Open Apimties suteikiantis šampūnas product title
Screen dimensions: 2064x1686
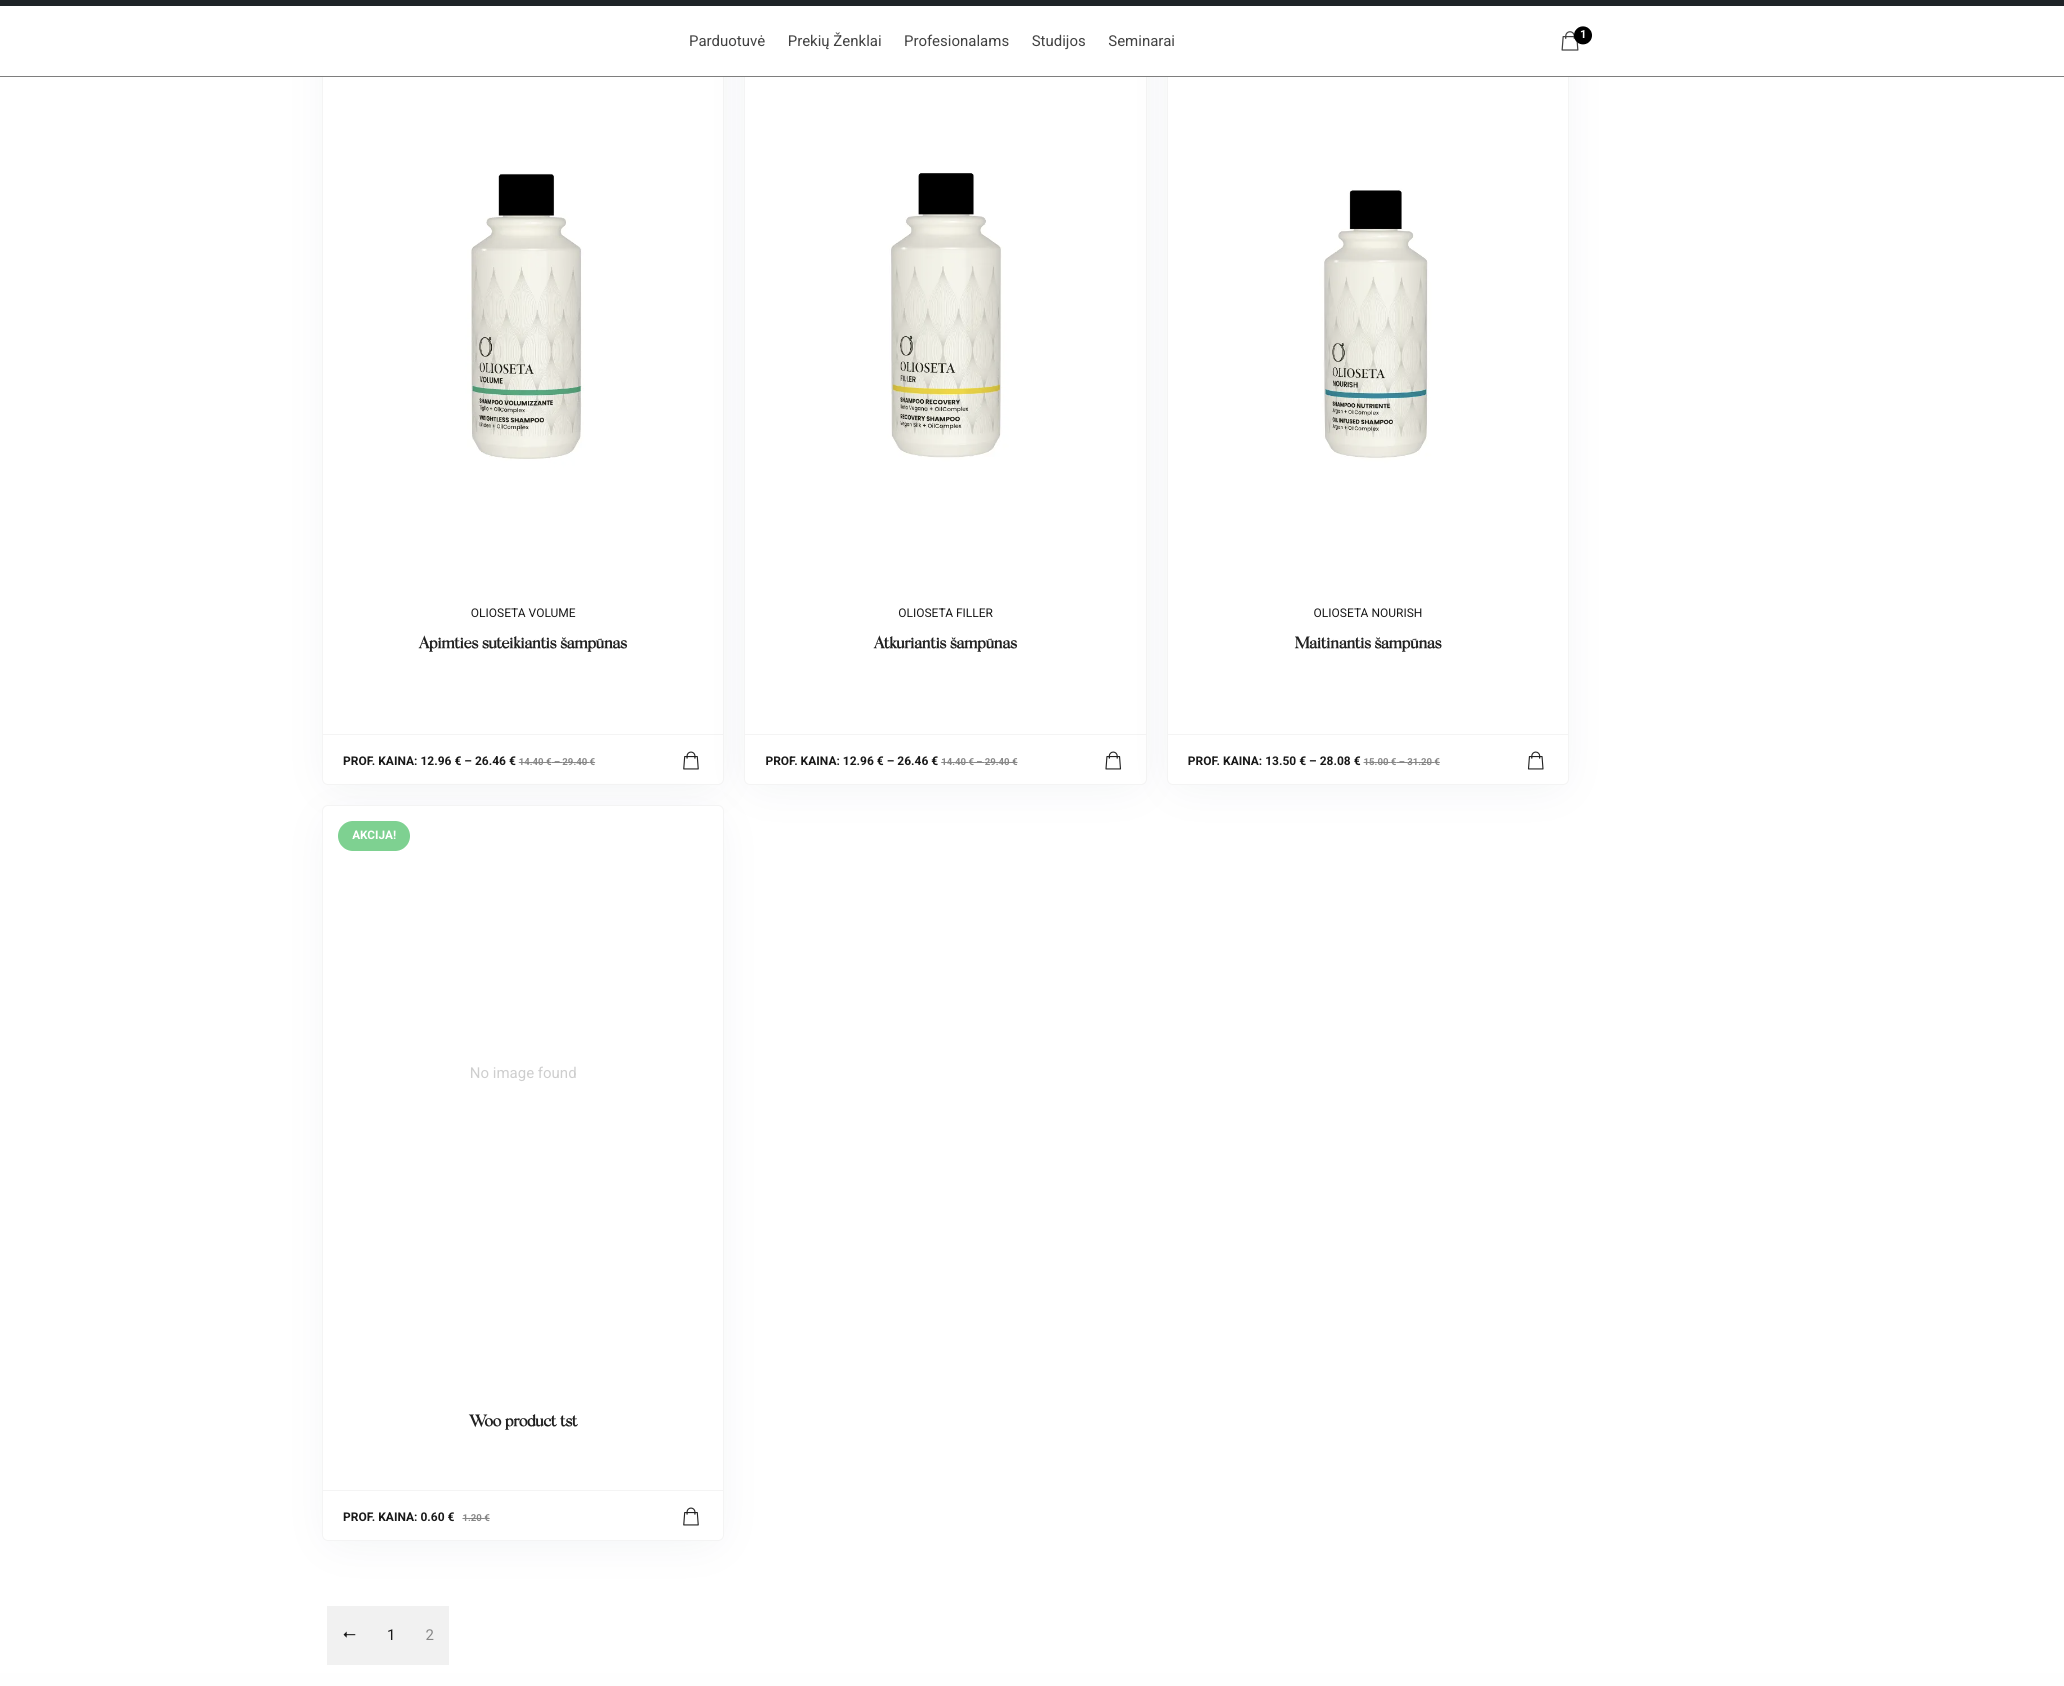523,643
